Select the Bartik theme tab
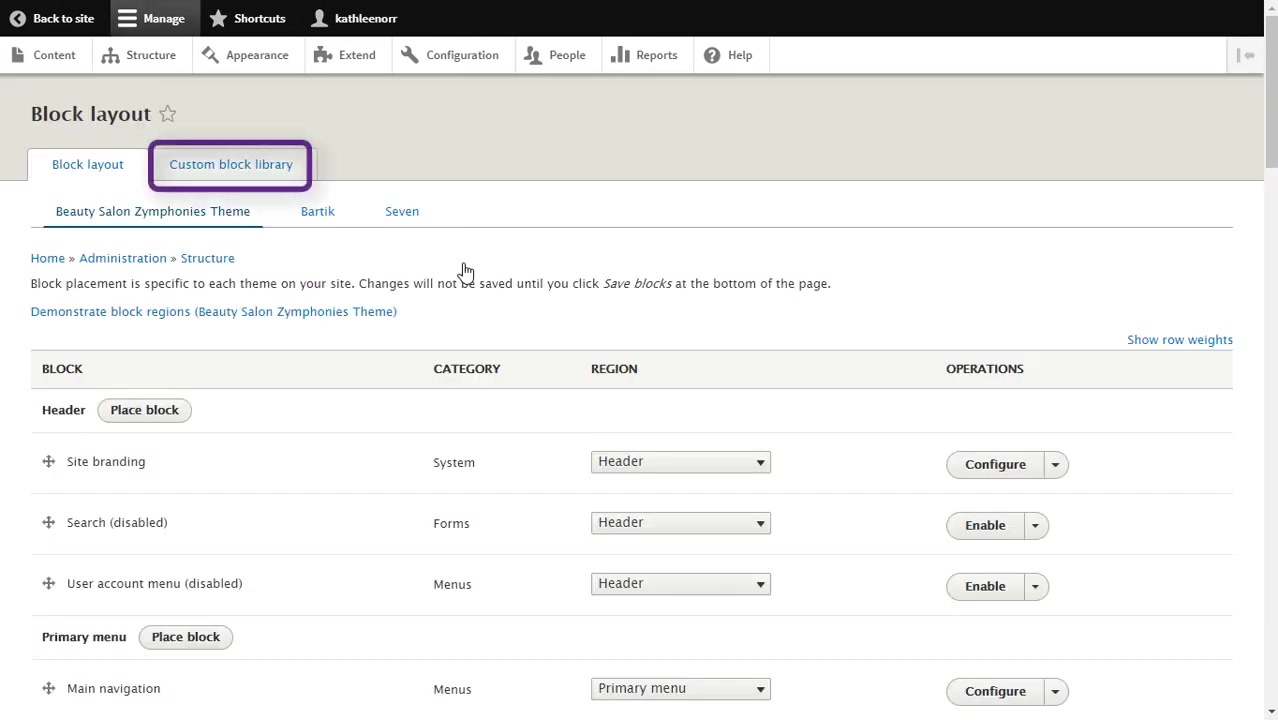 pyautogui.click(x=317, y=211)
